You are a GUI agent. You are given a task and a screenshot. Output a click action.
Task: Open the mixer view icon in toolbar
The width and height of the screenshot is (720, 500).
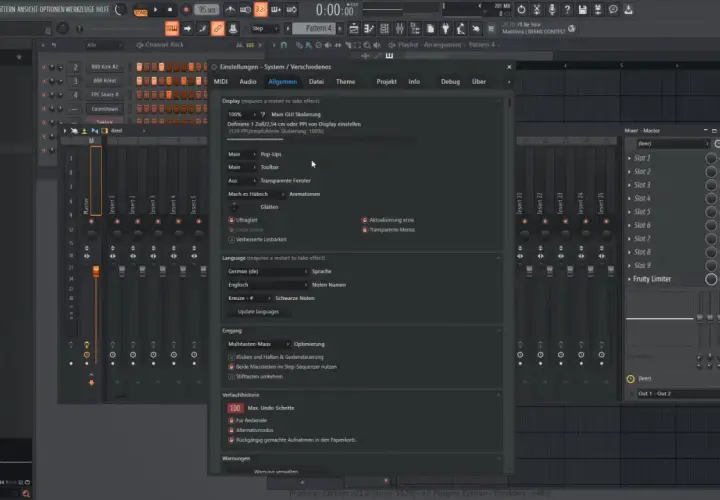[400, 28]
